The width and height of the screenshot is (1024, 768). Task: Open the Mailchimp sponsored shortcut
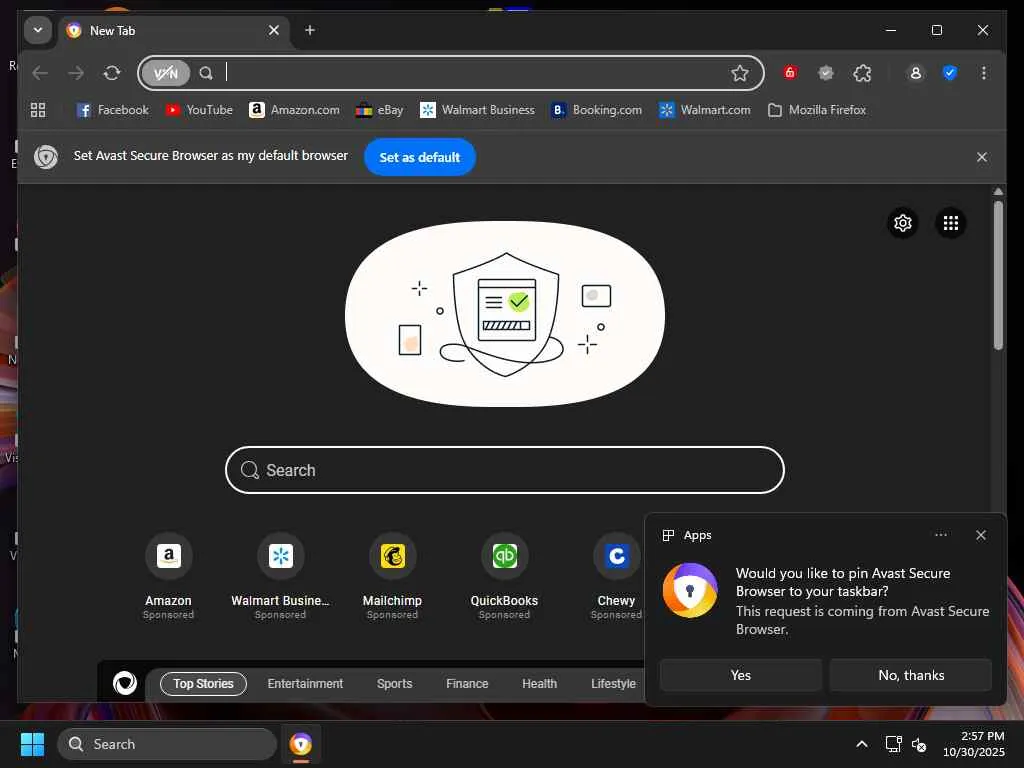392,575
